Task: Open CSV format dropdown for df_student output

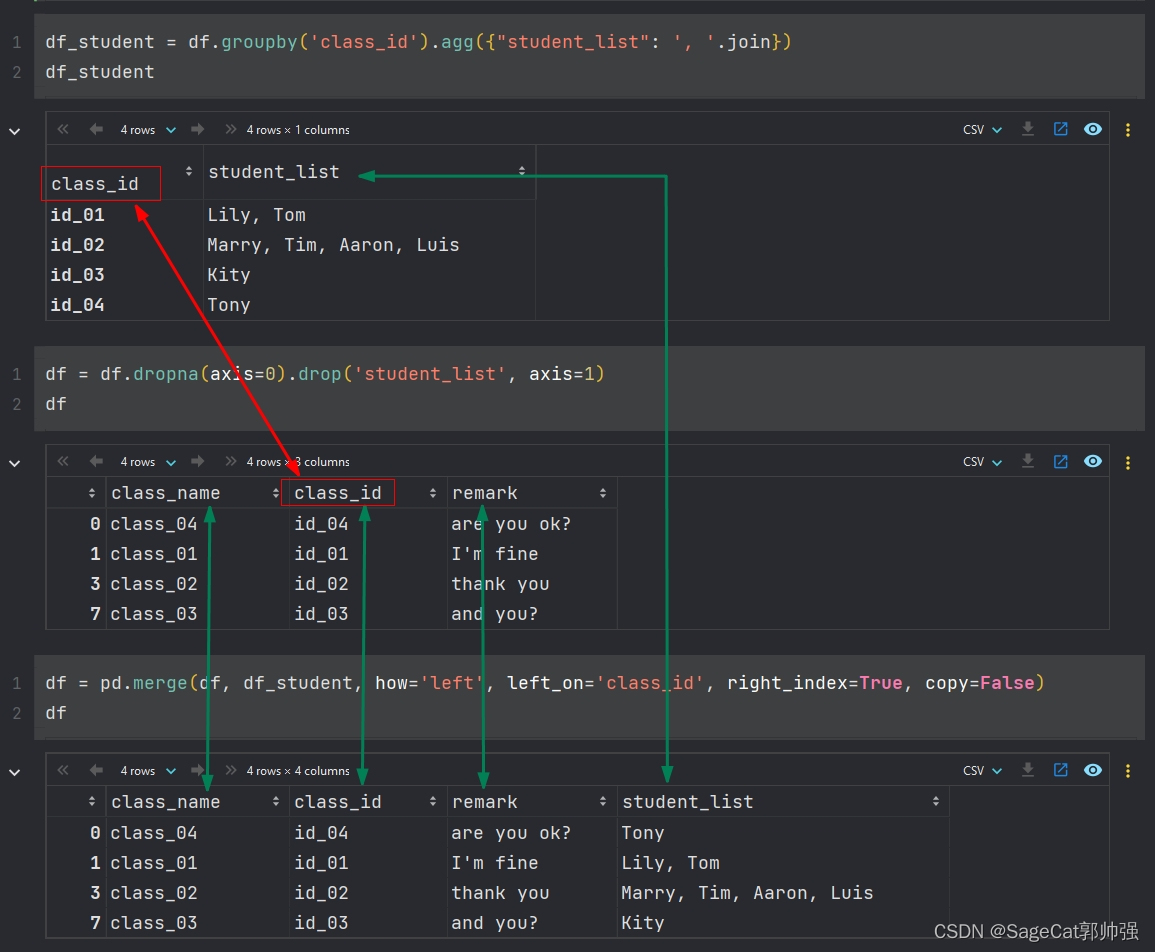Action: point(983,130)
